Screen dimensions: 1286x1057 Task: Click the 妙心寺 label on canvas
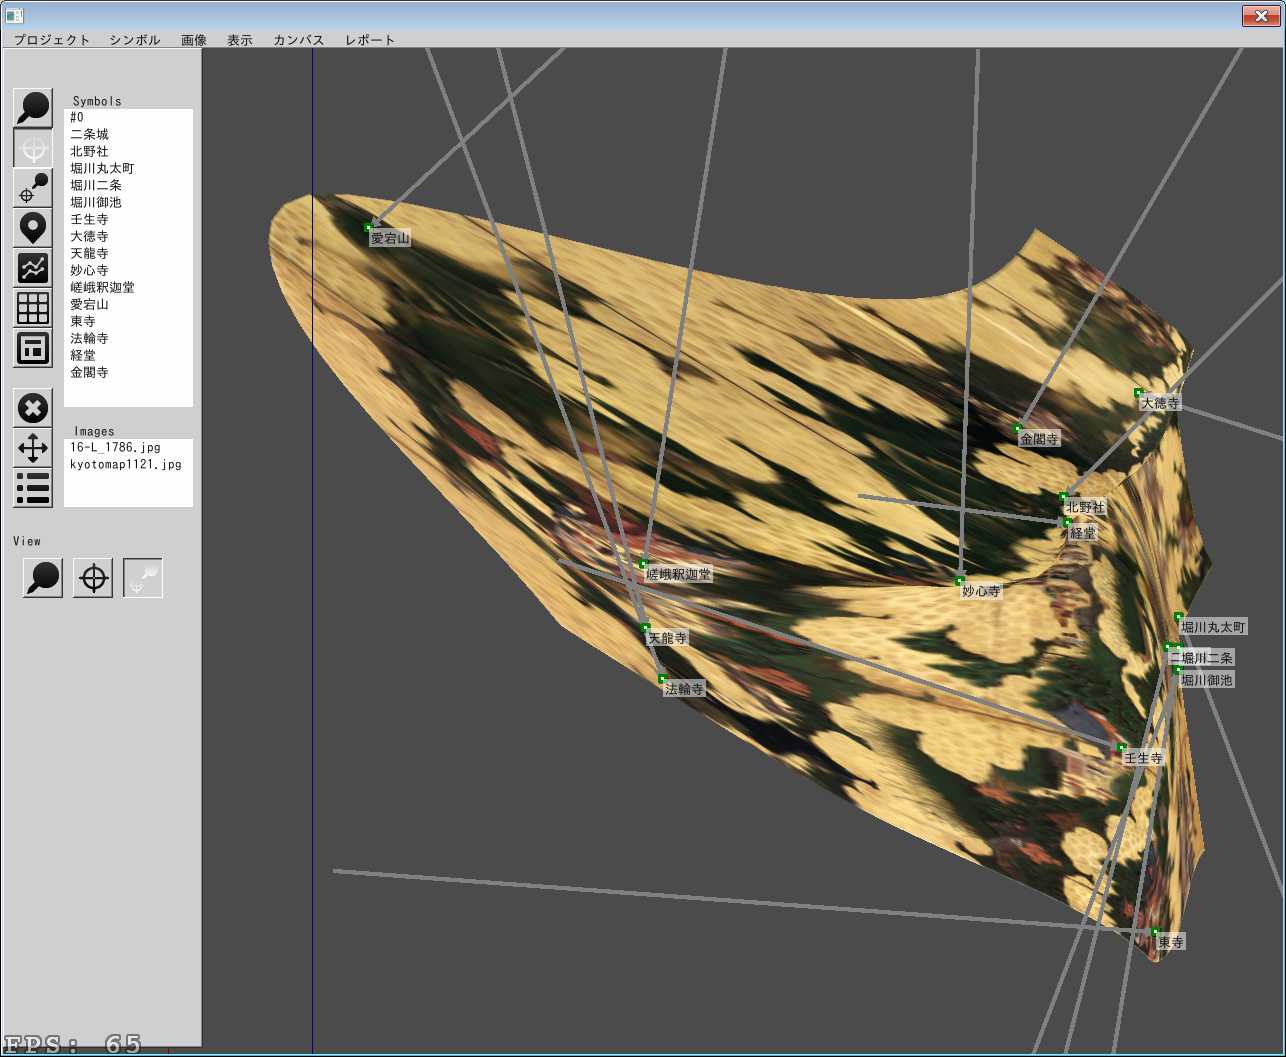tap(981, 591)
